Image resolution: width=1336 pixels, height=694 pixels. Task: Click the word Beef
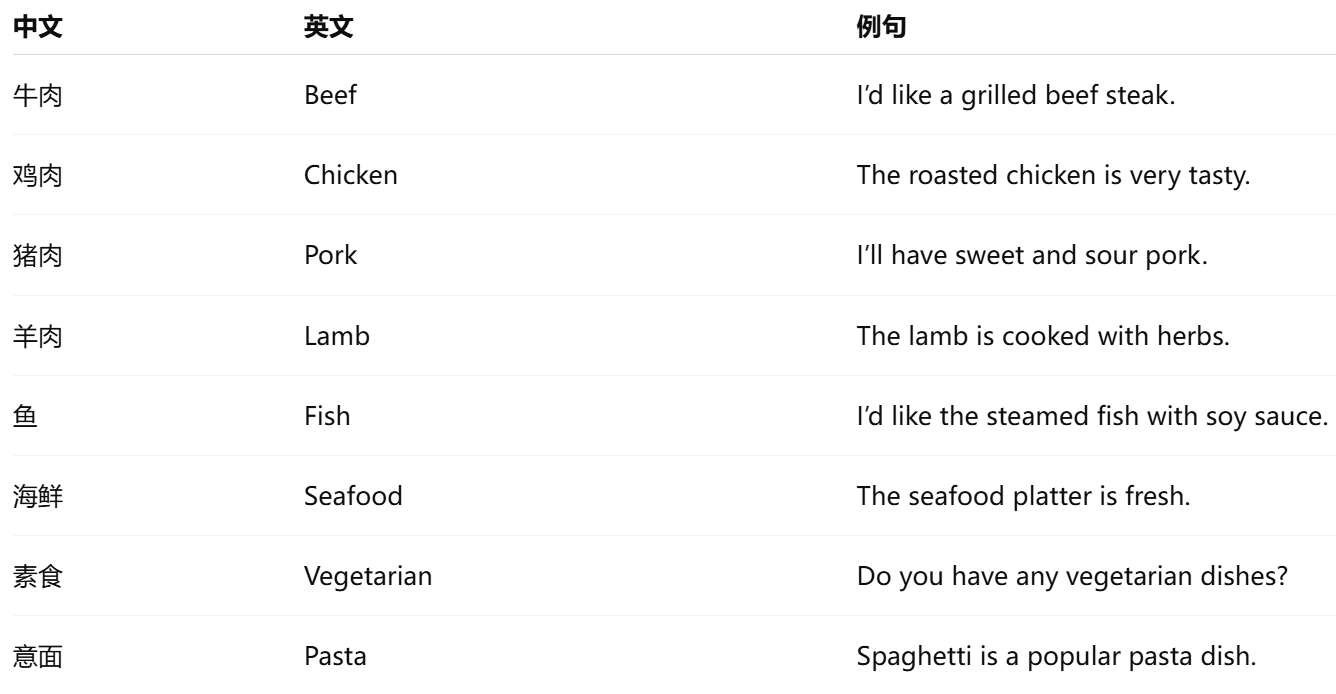click(x=330, y=95)
